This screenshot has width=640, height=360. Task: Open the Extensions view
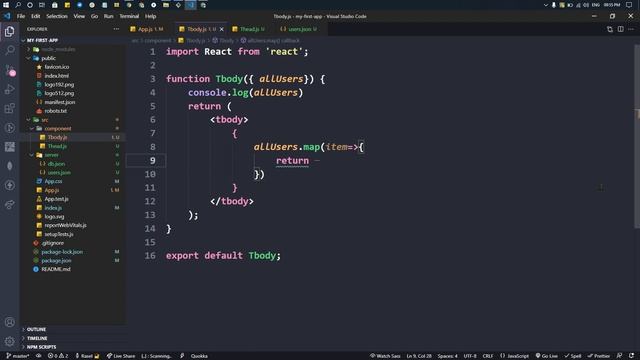pyautogui.click(x=10, y=108)
